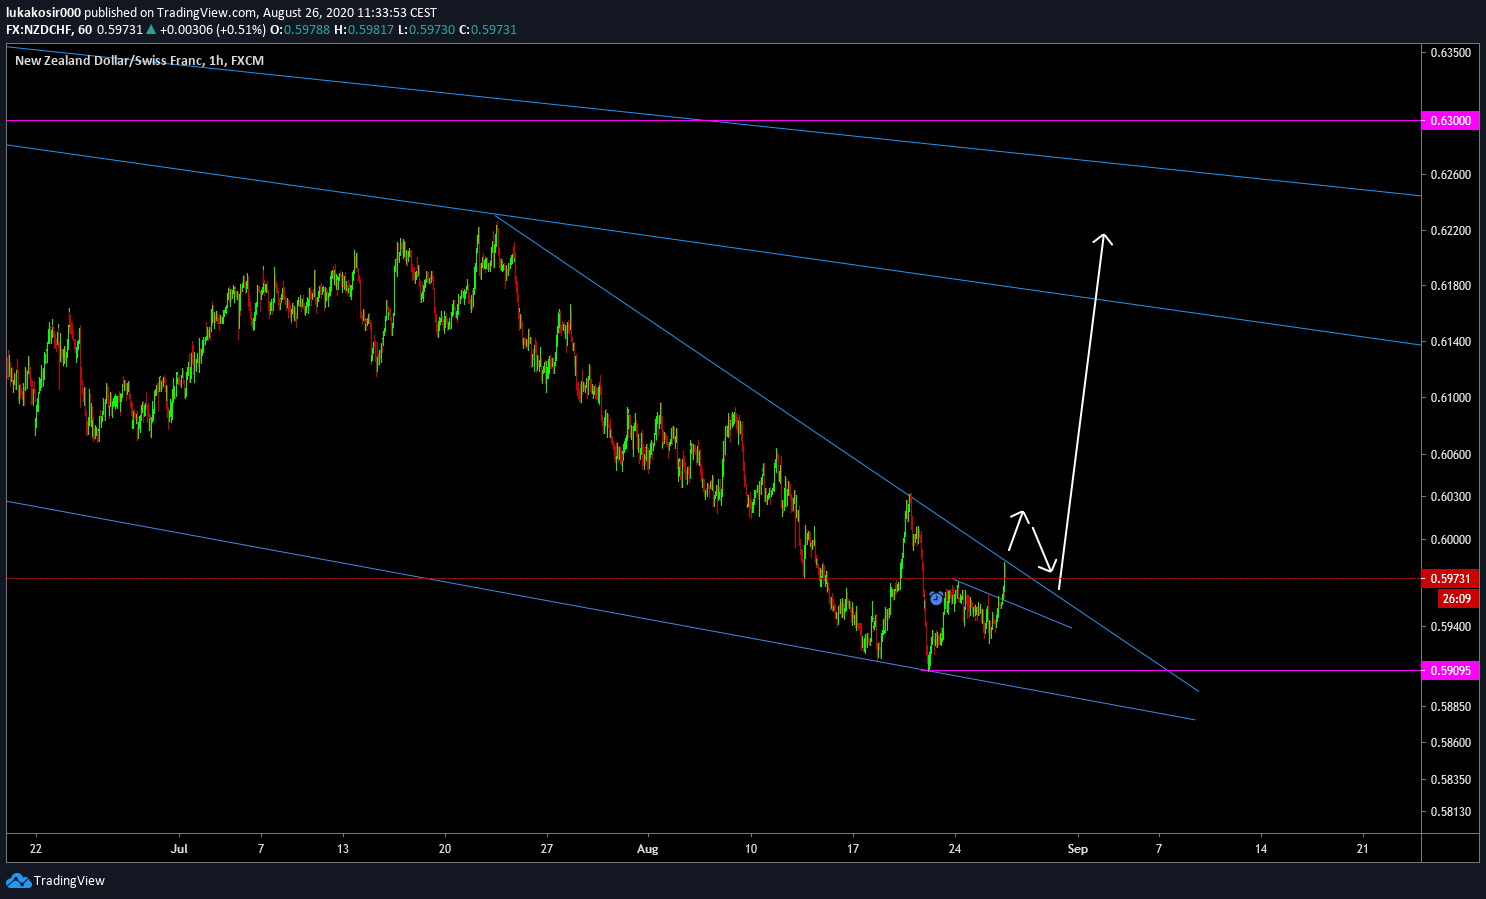Screen dimensions: 1486x899
Task: Click the blue alarm clock alert icon
Action: [936, 598]
